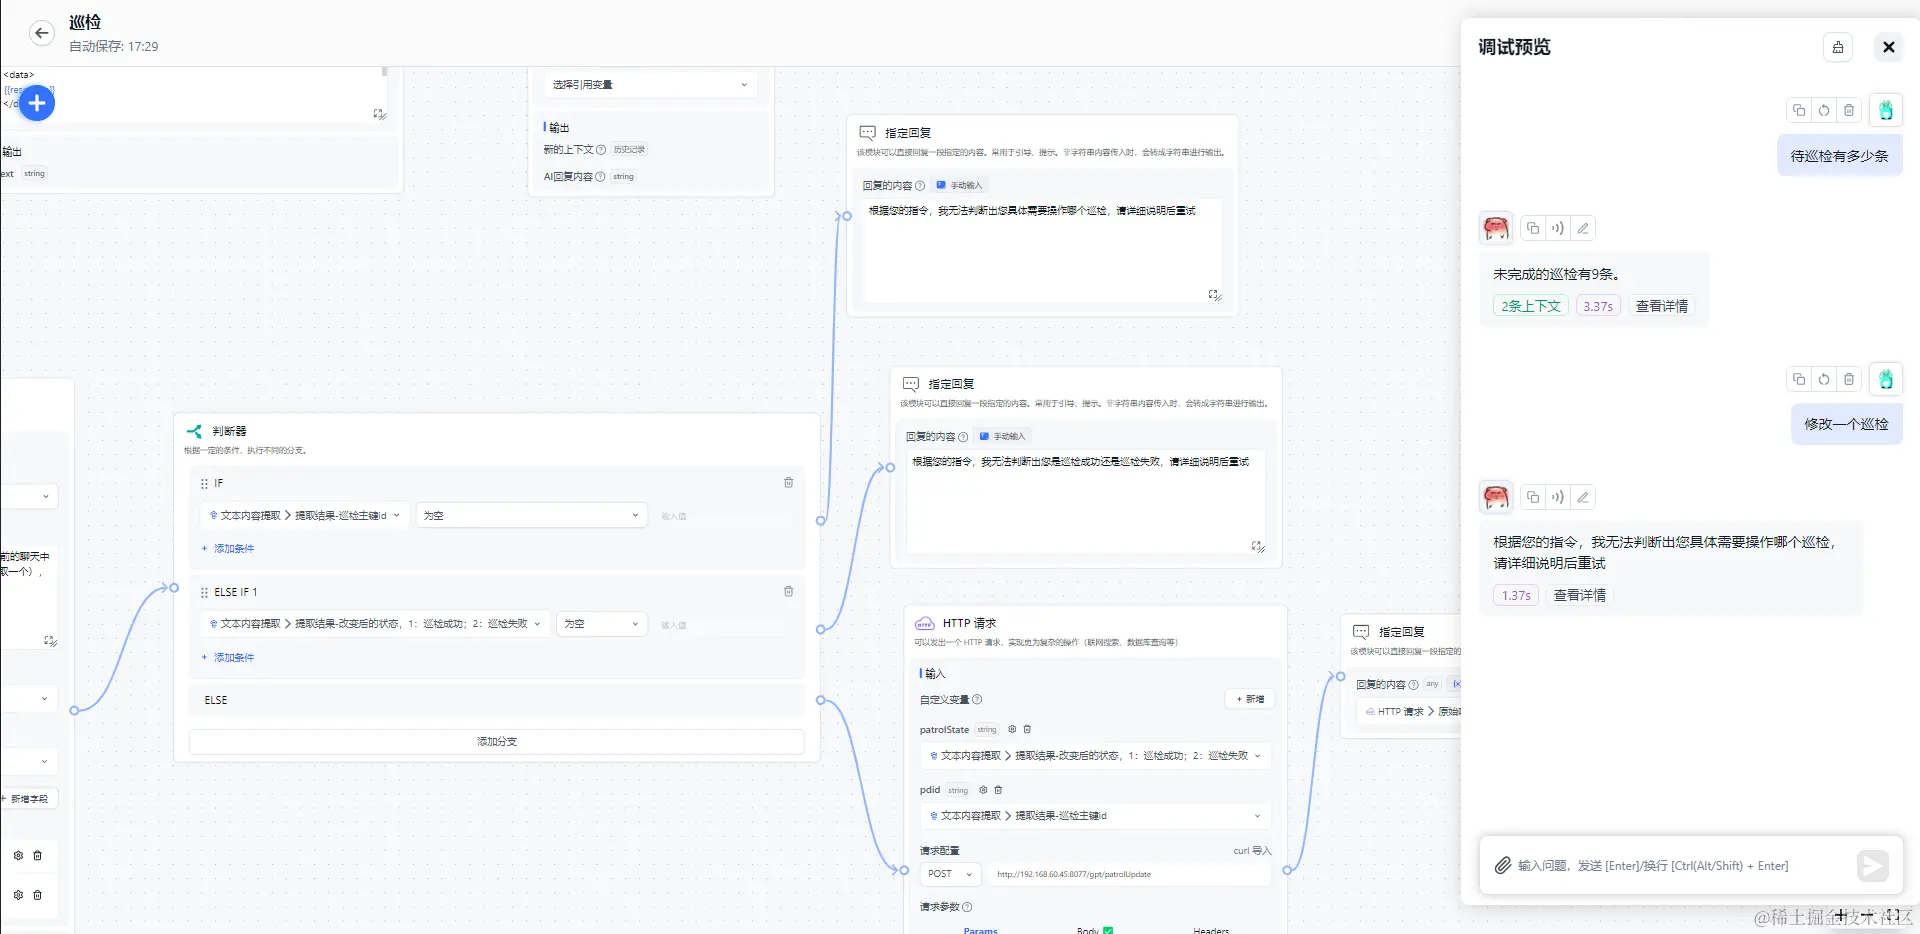View 查看详情 for the 1.37s reply

point(1579,596)
